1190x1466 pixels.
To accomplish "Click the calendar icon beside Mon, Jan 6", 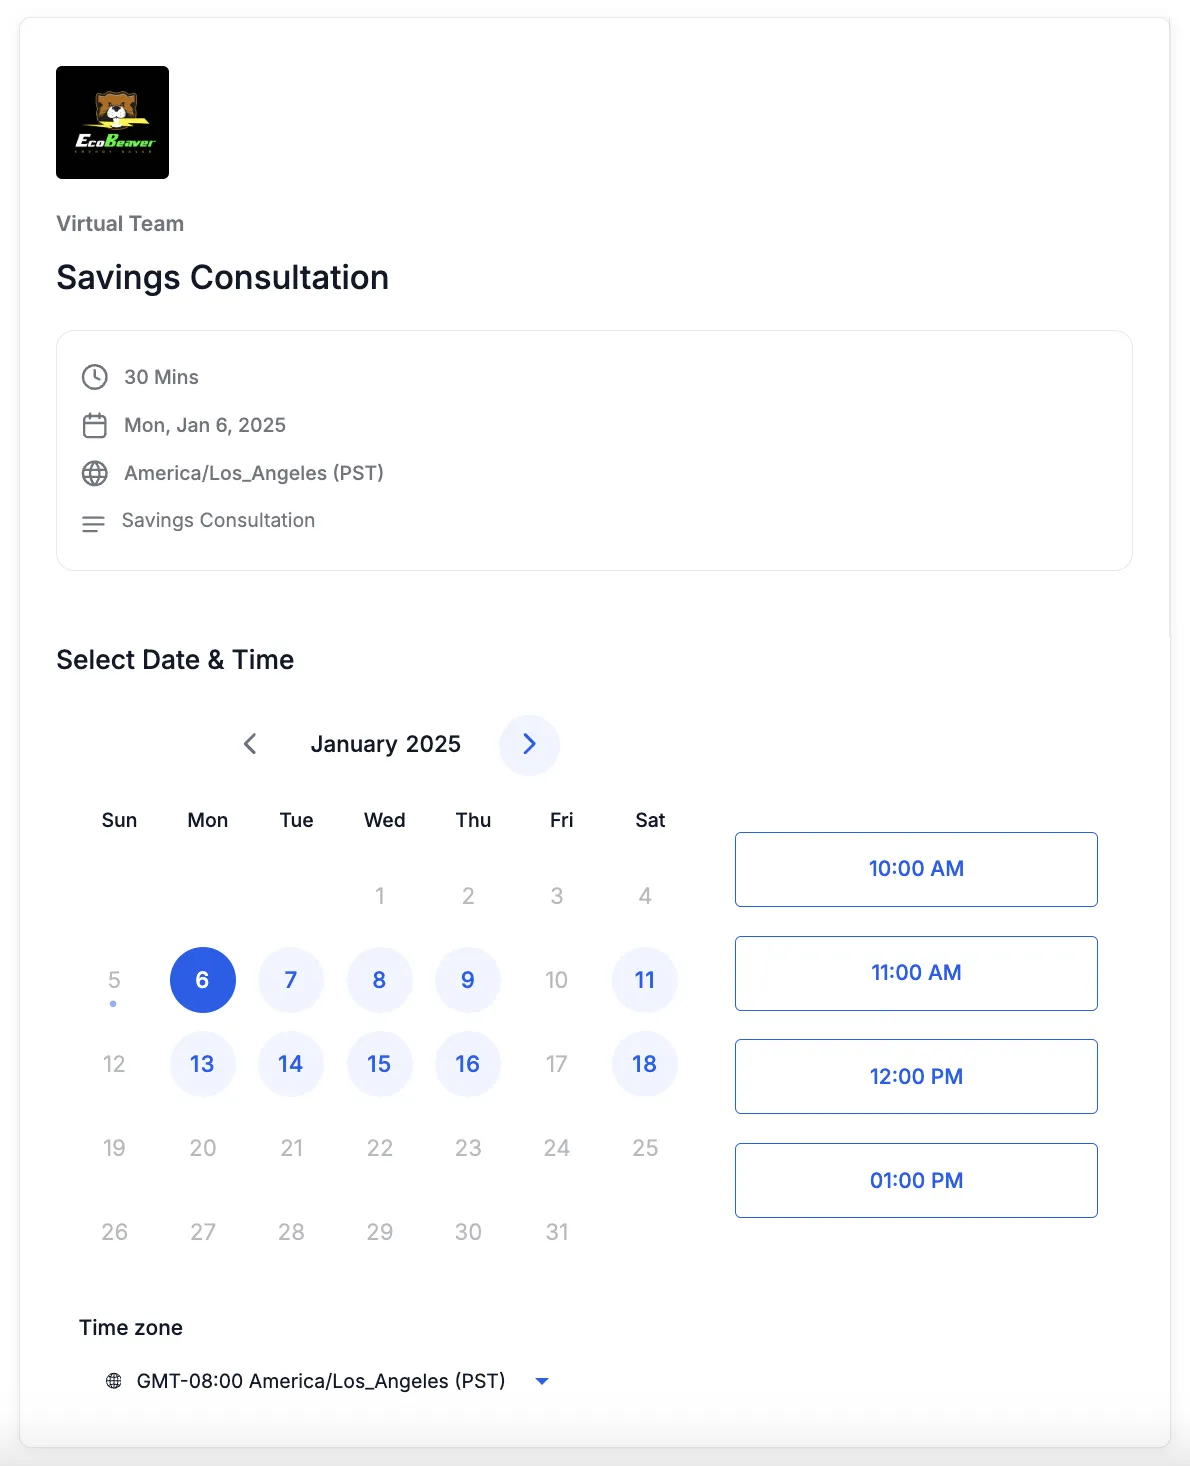I will click(x=95, y=425).
